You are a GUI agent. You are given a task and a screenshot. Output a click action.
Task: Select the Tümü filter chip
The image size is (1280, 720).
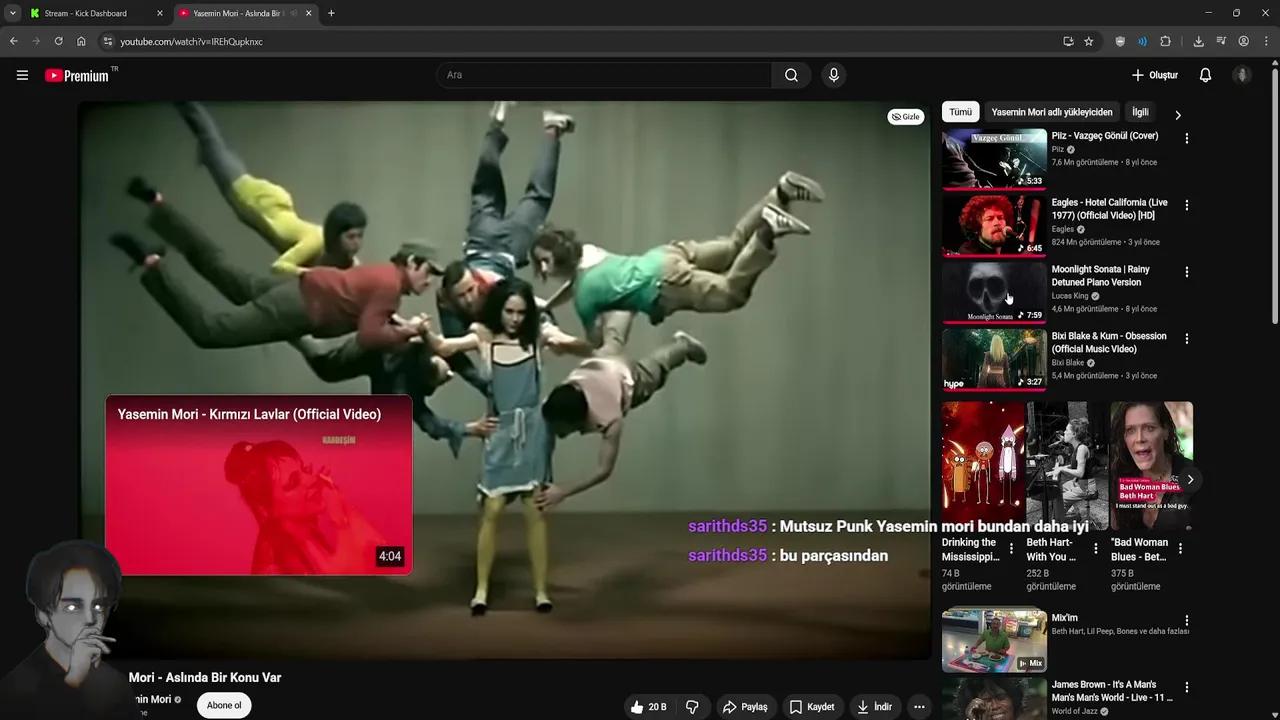pyautogui.click(x=960, y=112)
